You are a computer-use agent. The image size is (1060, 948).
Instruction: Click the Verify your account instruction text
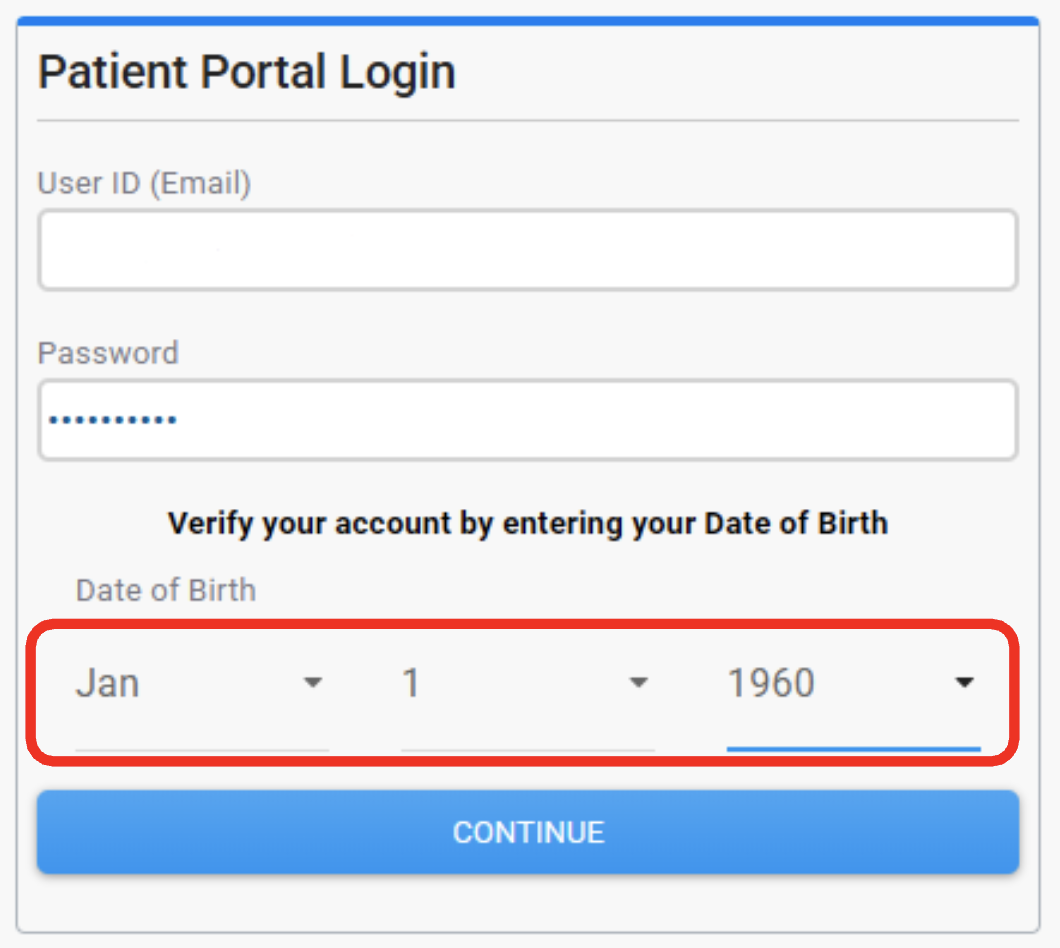coord(528,524)
